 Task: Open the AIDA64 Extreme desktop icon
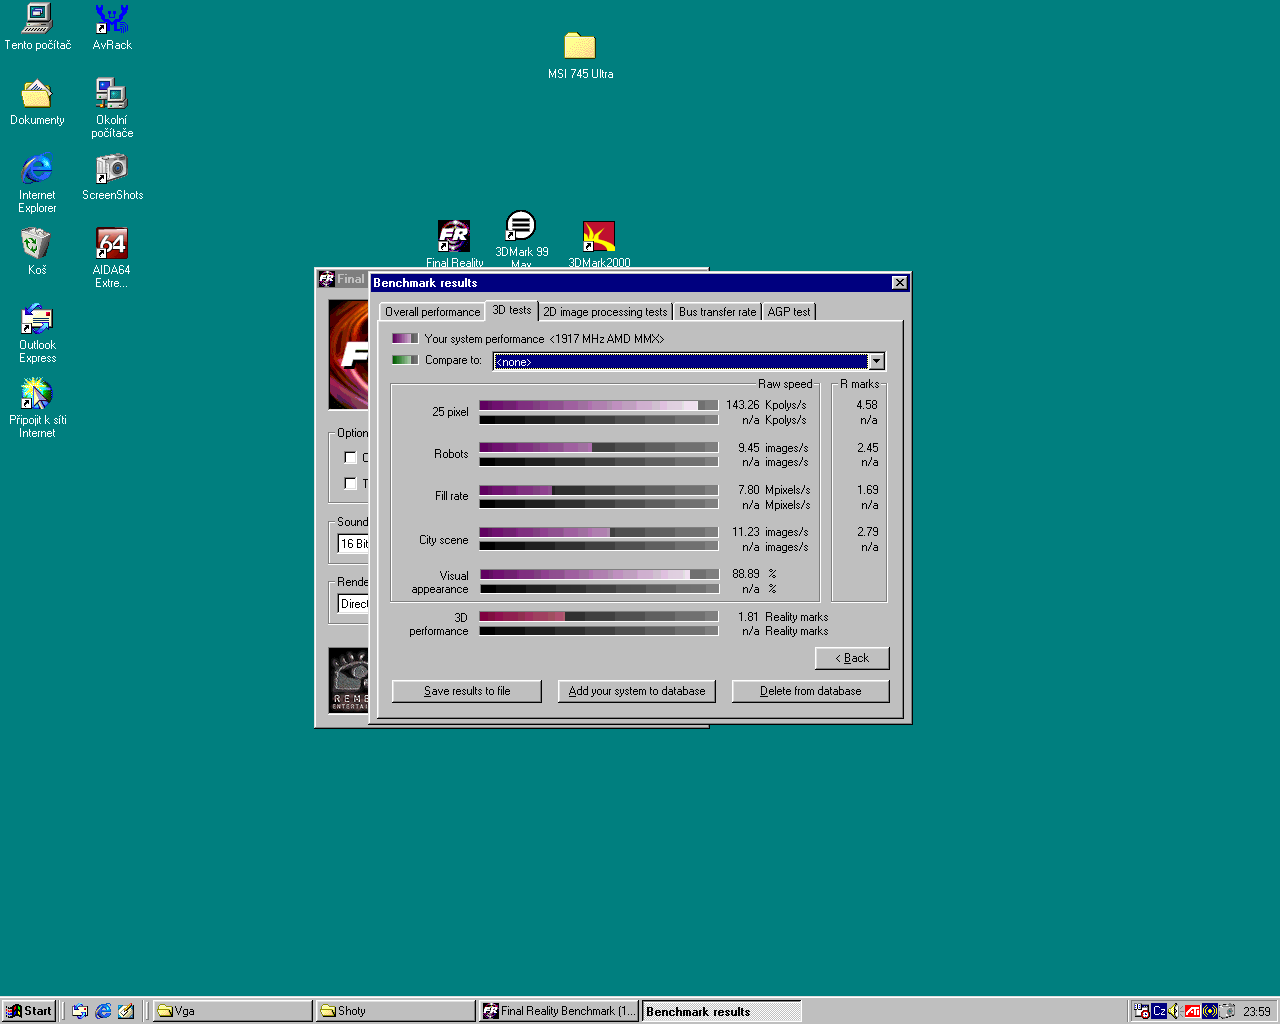(x=111, y=245)
